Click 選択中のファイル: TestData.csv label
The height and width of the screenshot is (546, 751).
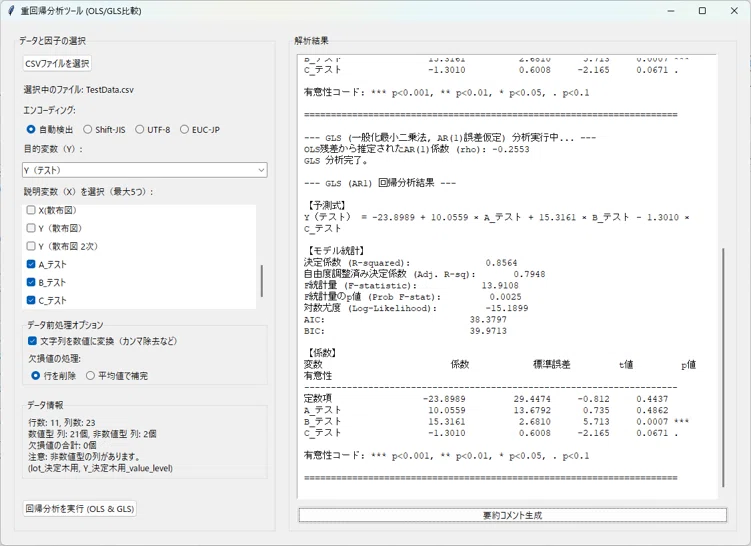79,90
